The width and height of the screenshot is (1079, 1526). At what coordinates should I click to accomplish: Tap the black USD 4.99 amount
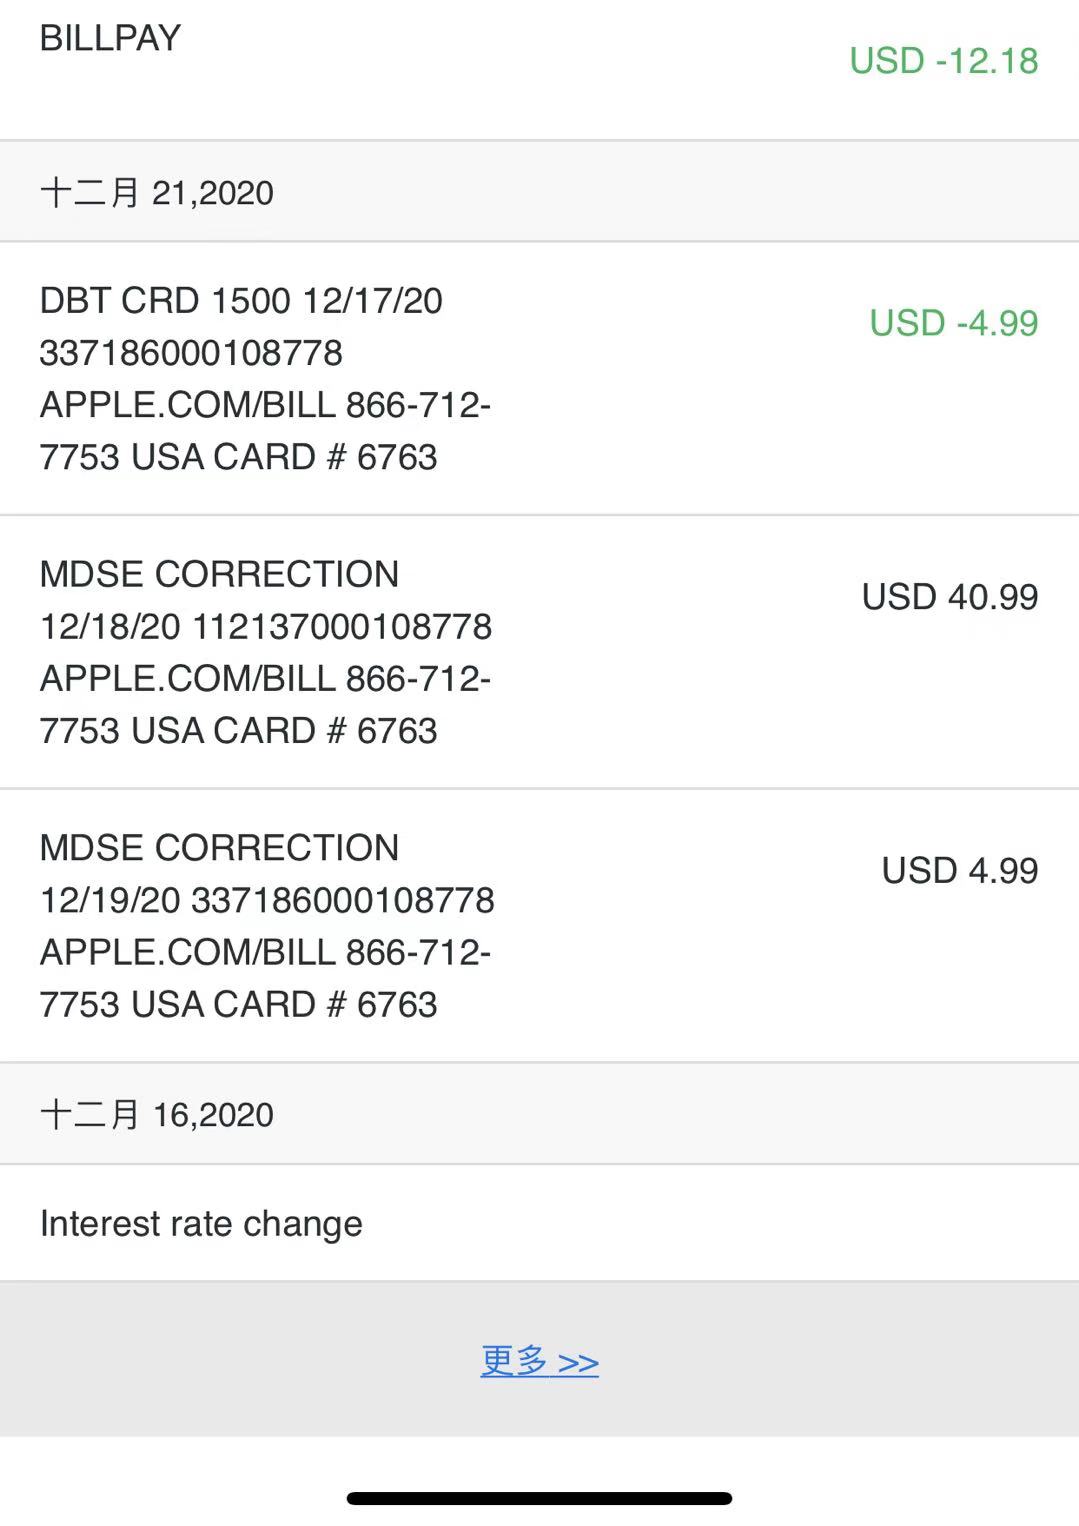[x=959, y=870]
